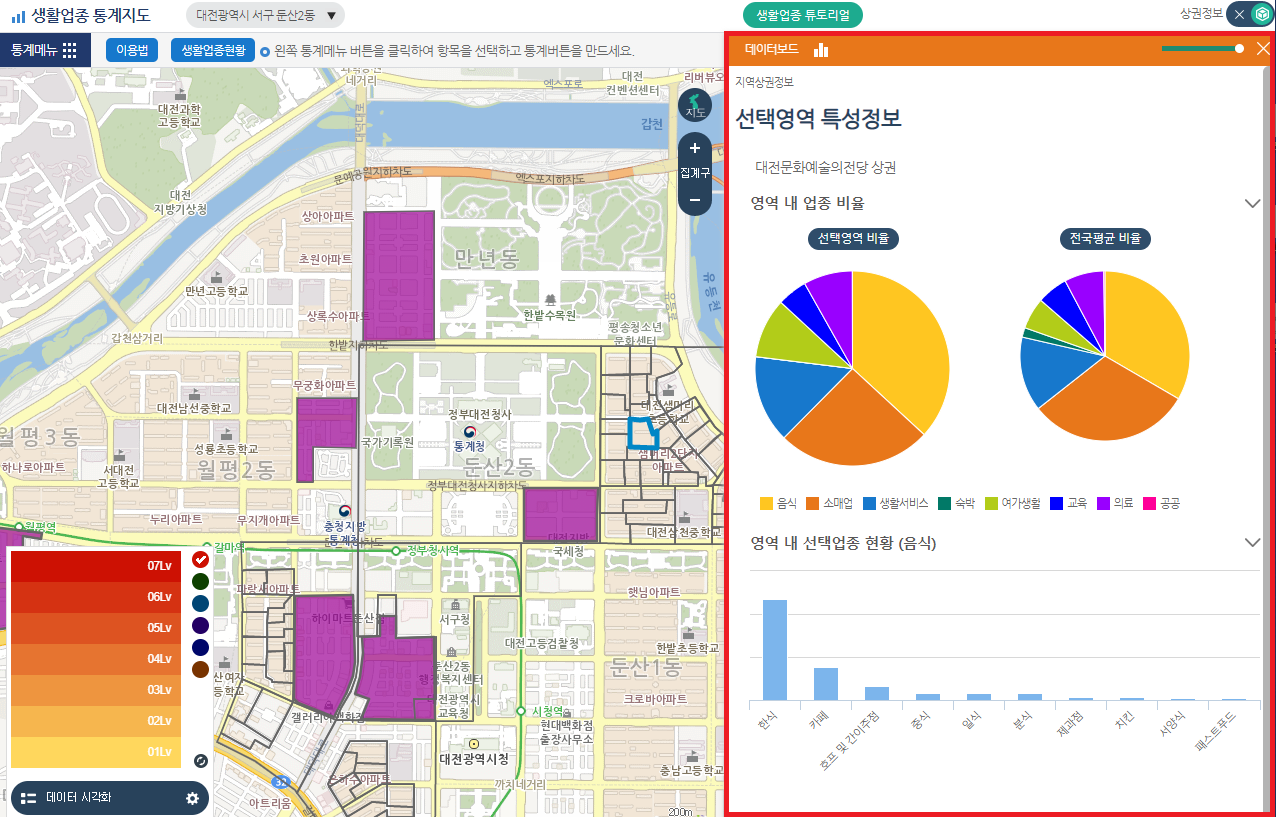
Task: Select the 전국평균 비율 tab
Action: (x=1104, y=239)
